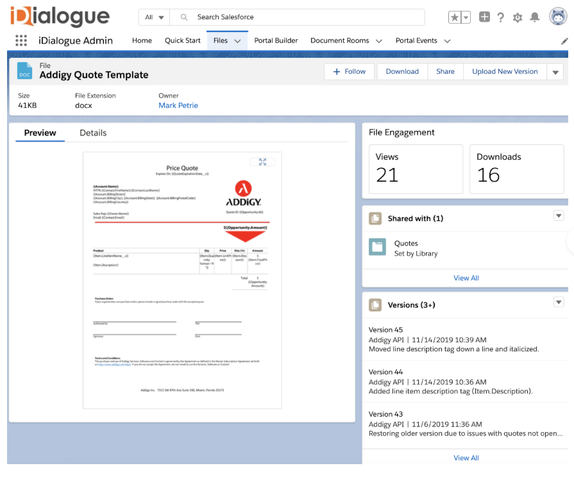Open the Document Rooms dropdown chevron

point(379,41)
